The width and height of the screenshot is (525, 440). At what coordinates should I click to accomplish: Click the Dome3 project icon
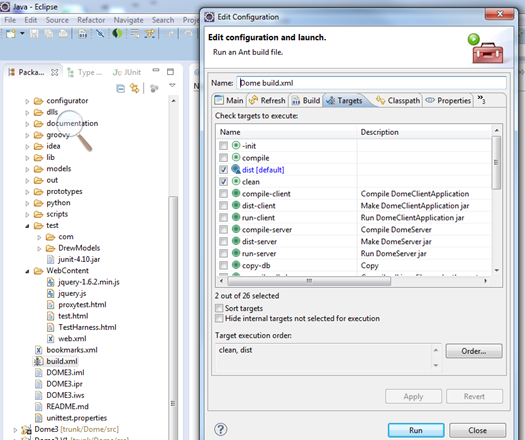click(x=26, y=429)
